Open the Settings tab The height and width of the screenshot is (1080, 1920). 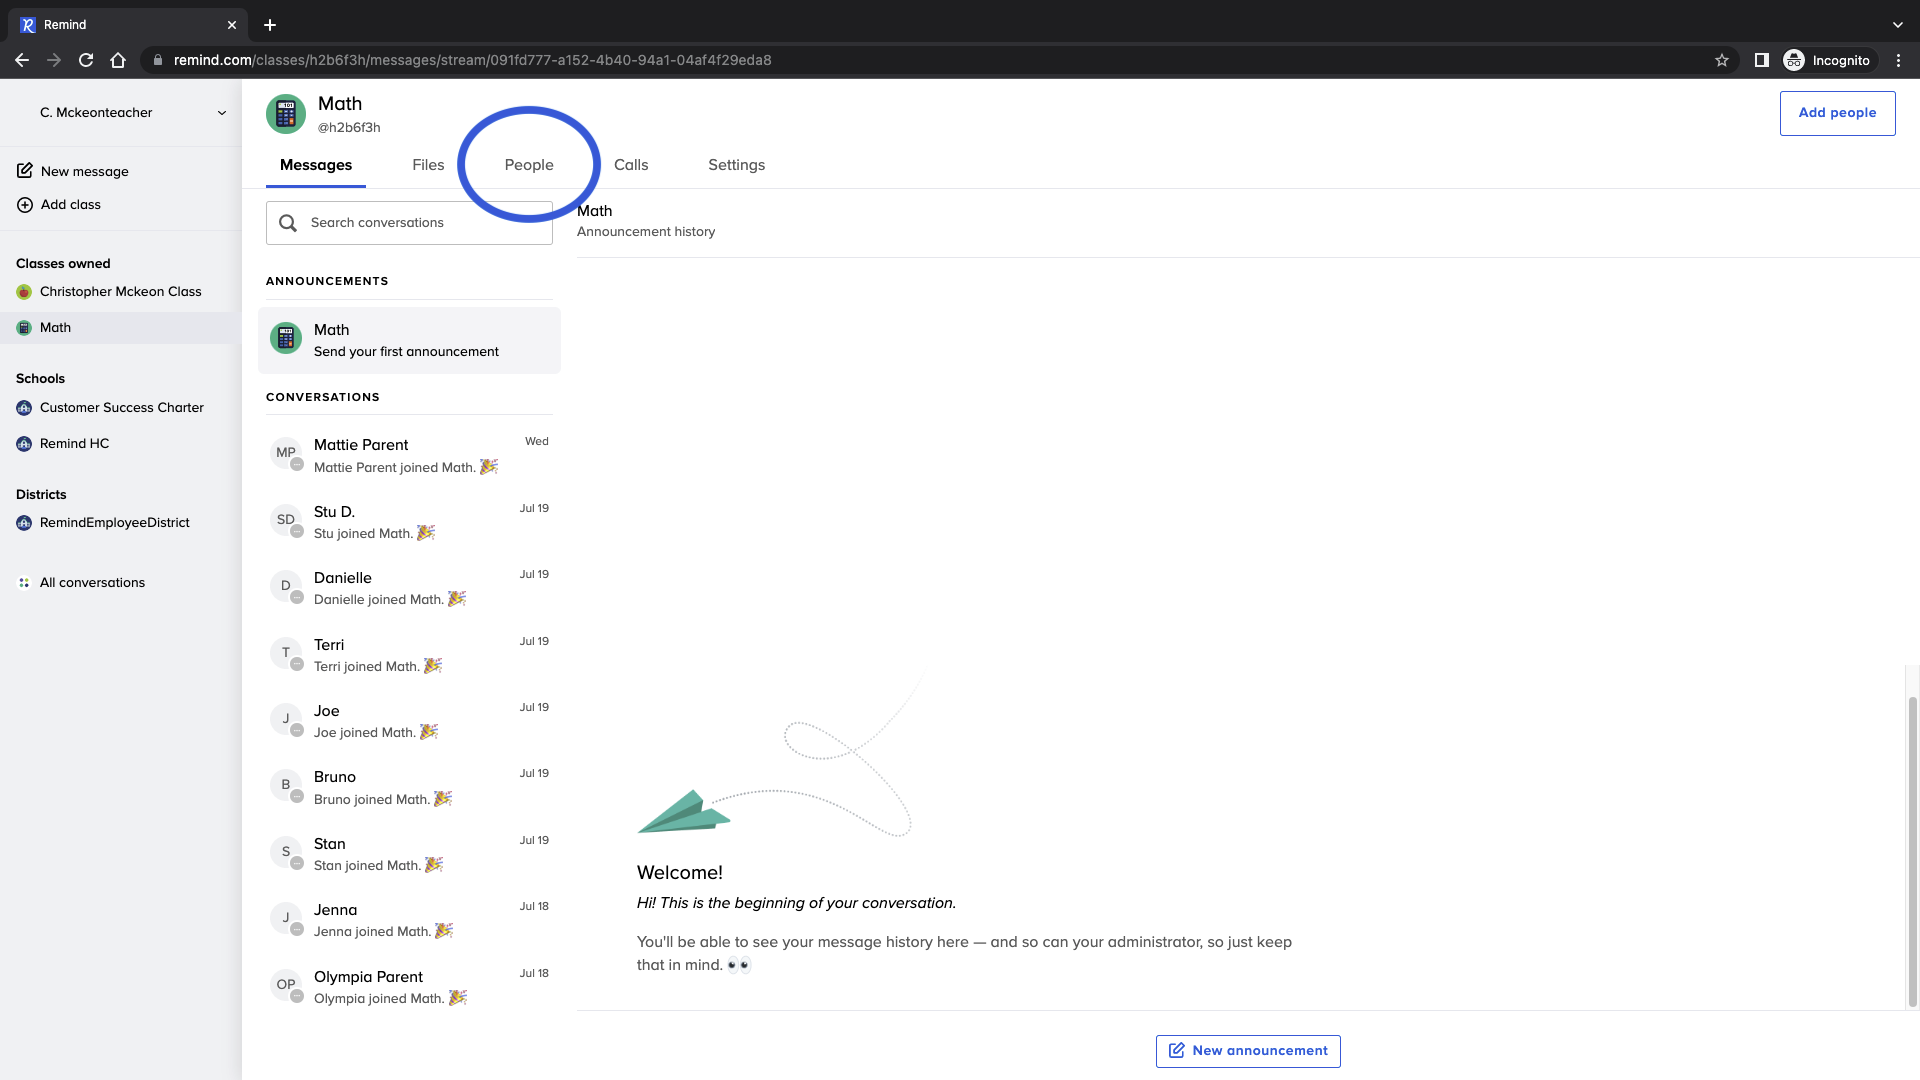click(736, 165)
